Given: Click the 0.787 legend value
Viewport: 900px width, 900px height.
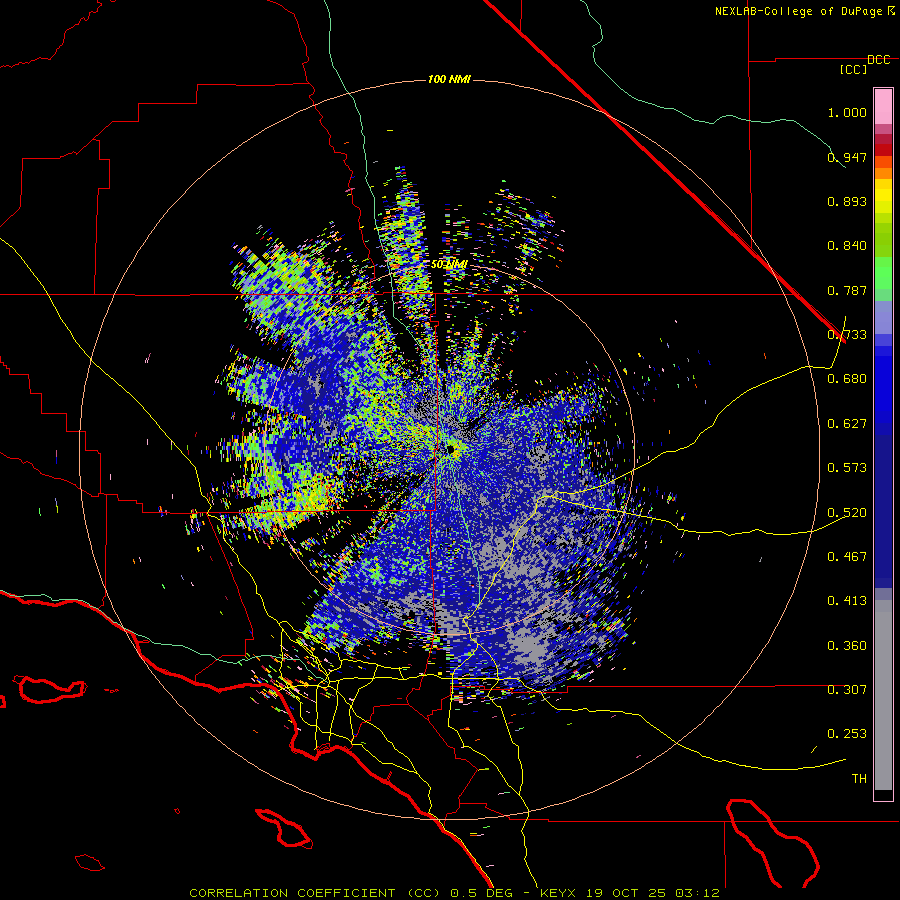Looking at the screenshot, I should pyautogui.click(x=847, y=290).
